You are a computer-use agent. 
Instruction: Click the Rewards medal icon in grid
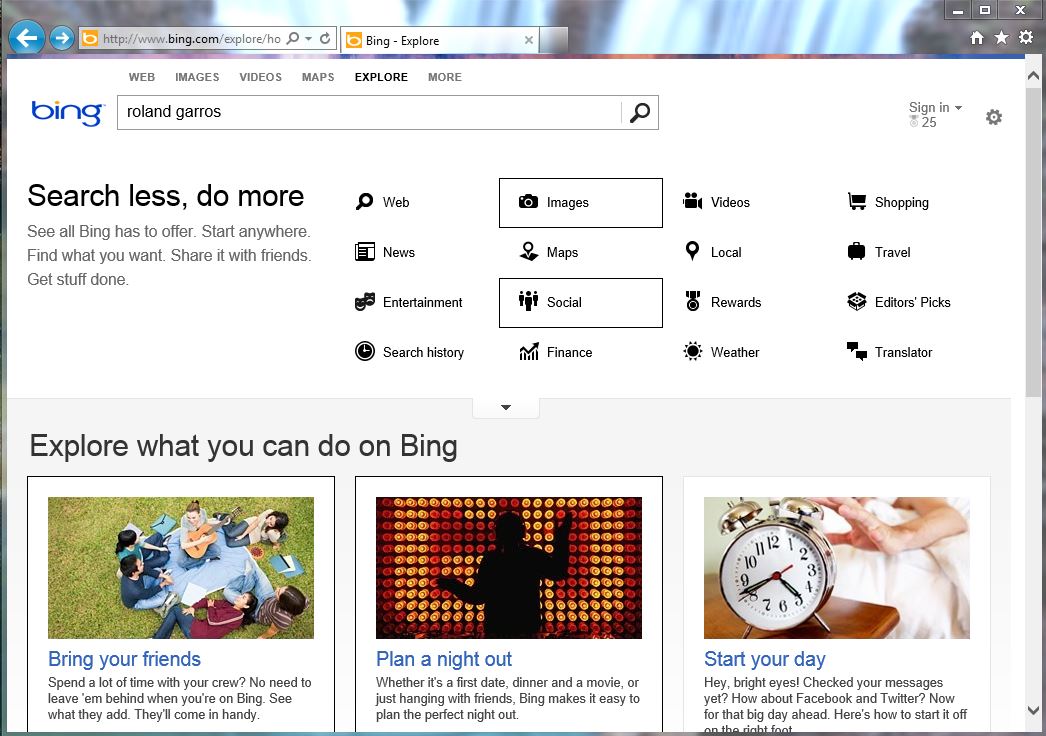pyautogui.click(x=693, y=301)
